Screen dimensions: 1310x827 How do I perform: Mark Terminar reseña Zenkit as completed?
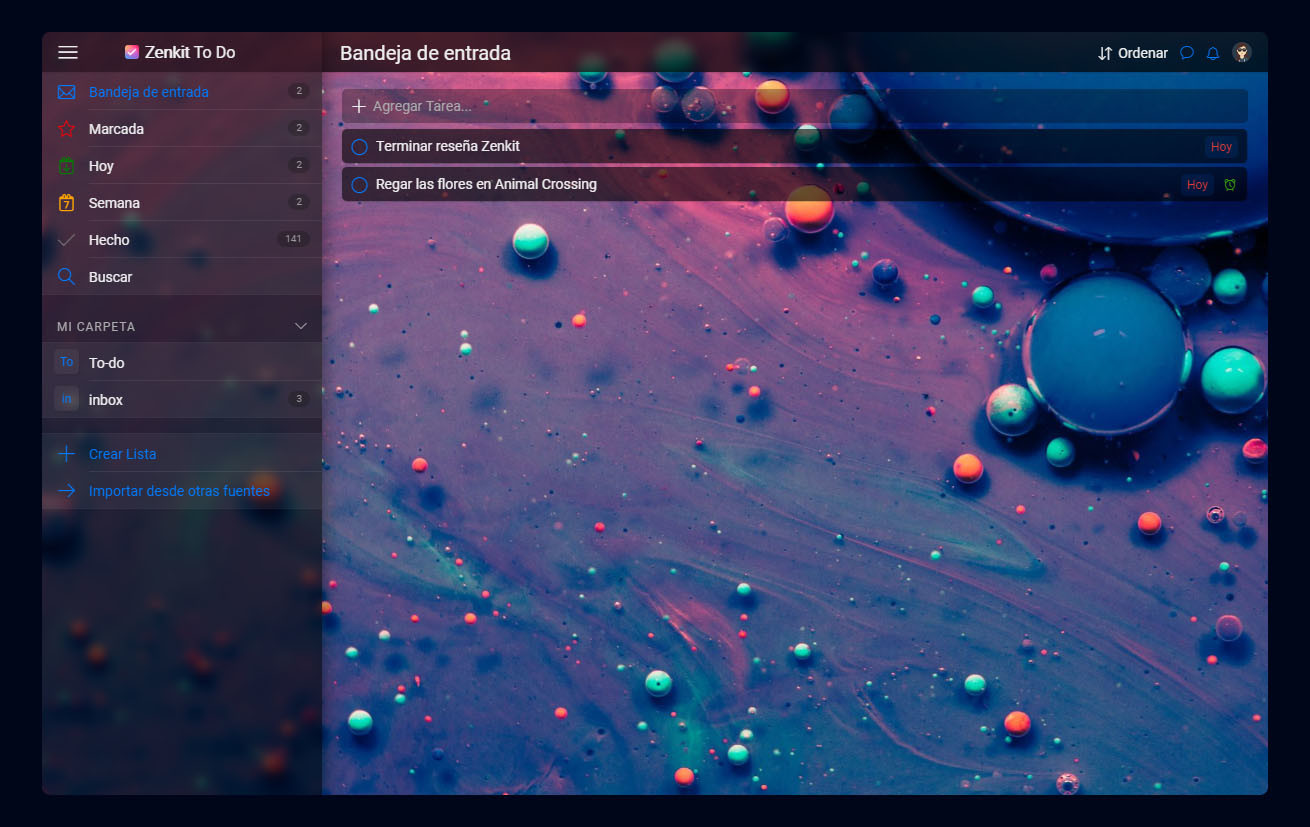point(358,146)
